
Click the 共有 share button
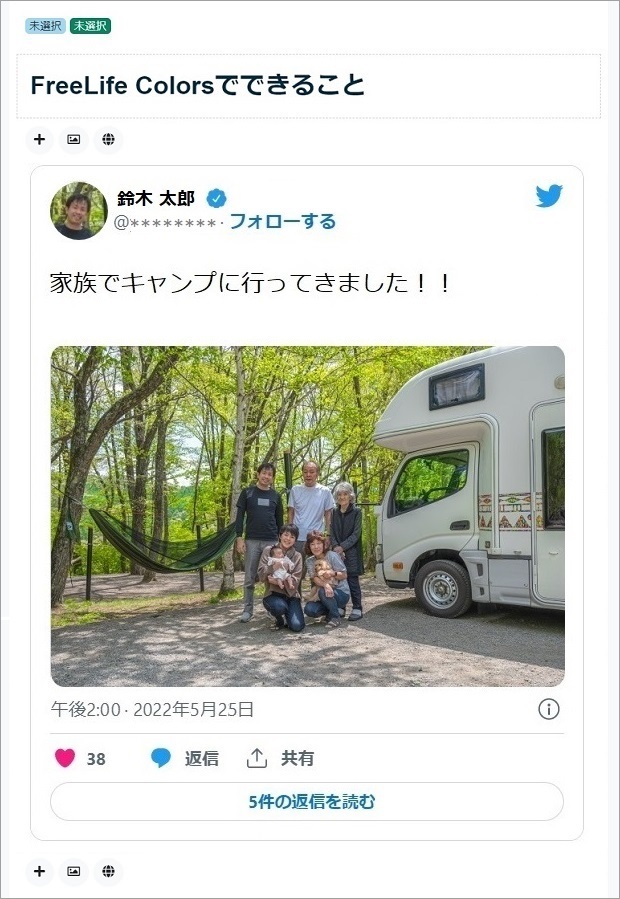280,758
